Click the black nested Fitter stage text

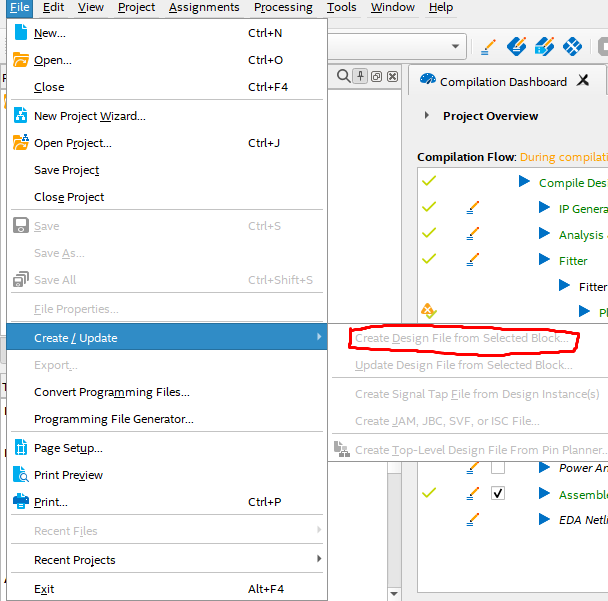593,287
